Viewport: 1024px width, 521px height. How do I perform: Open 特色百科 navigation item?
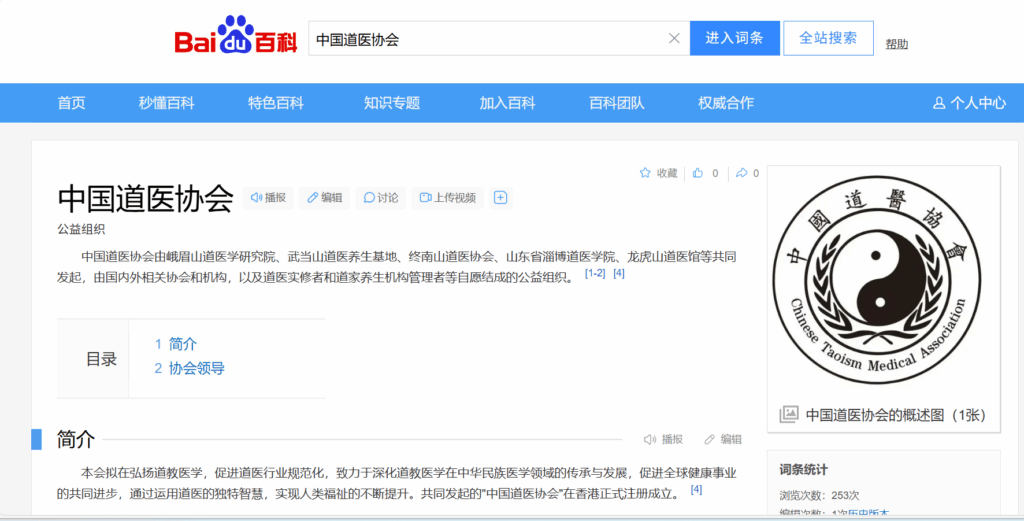(276, 103)
